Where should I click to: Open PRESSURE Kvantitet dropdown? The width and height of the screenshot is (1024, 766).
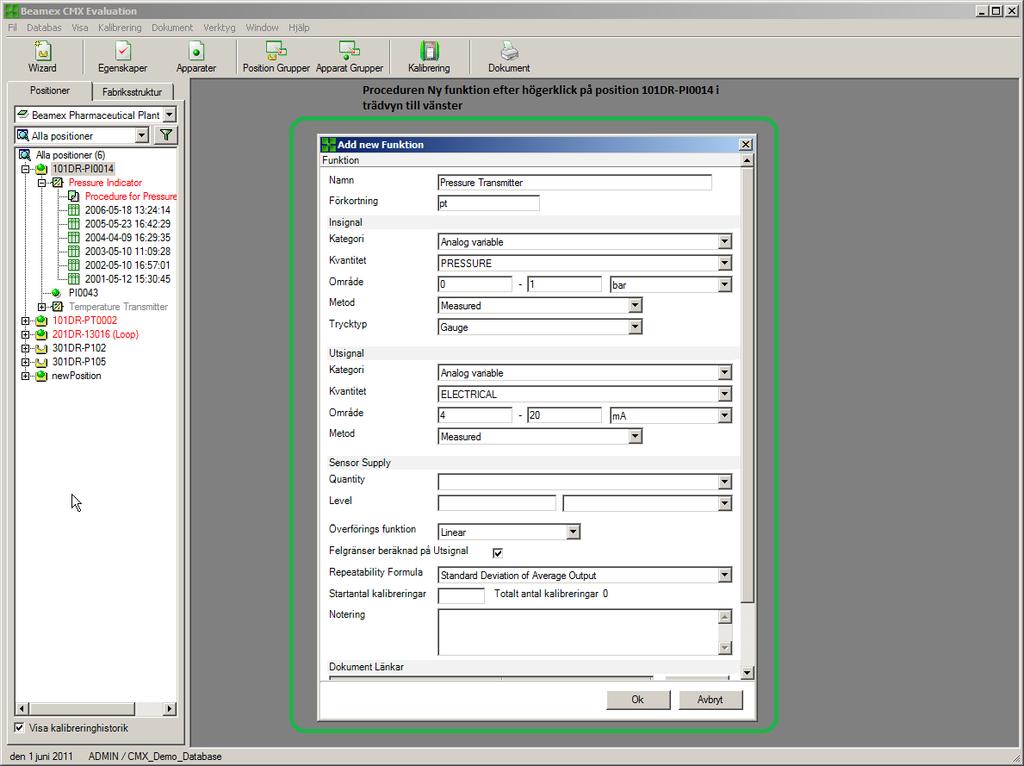[x=725, y=263]
